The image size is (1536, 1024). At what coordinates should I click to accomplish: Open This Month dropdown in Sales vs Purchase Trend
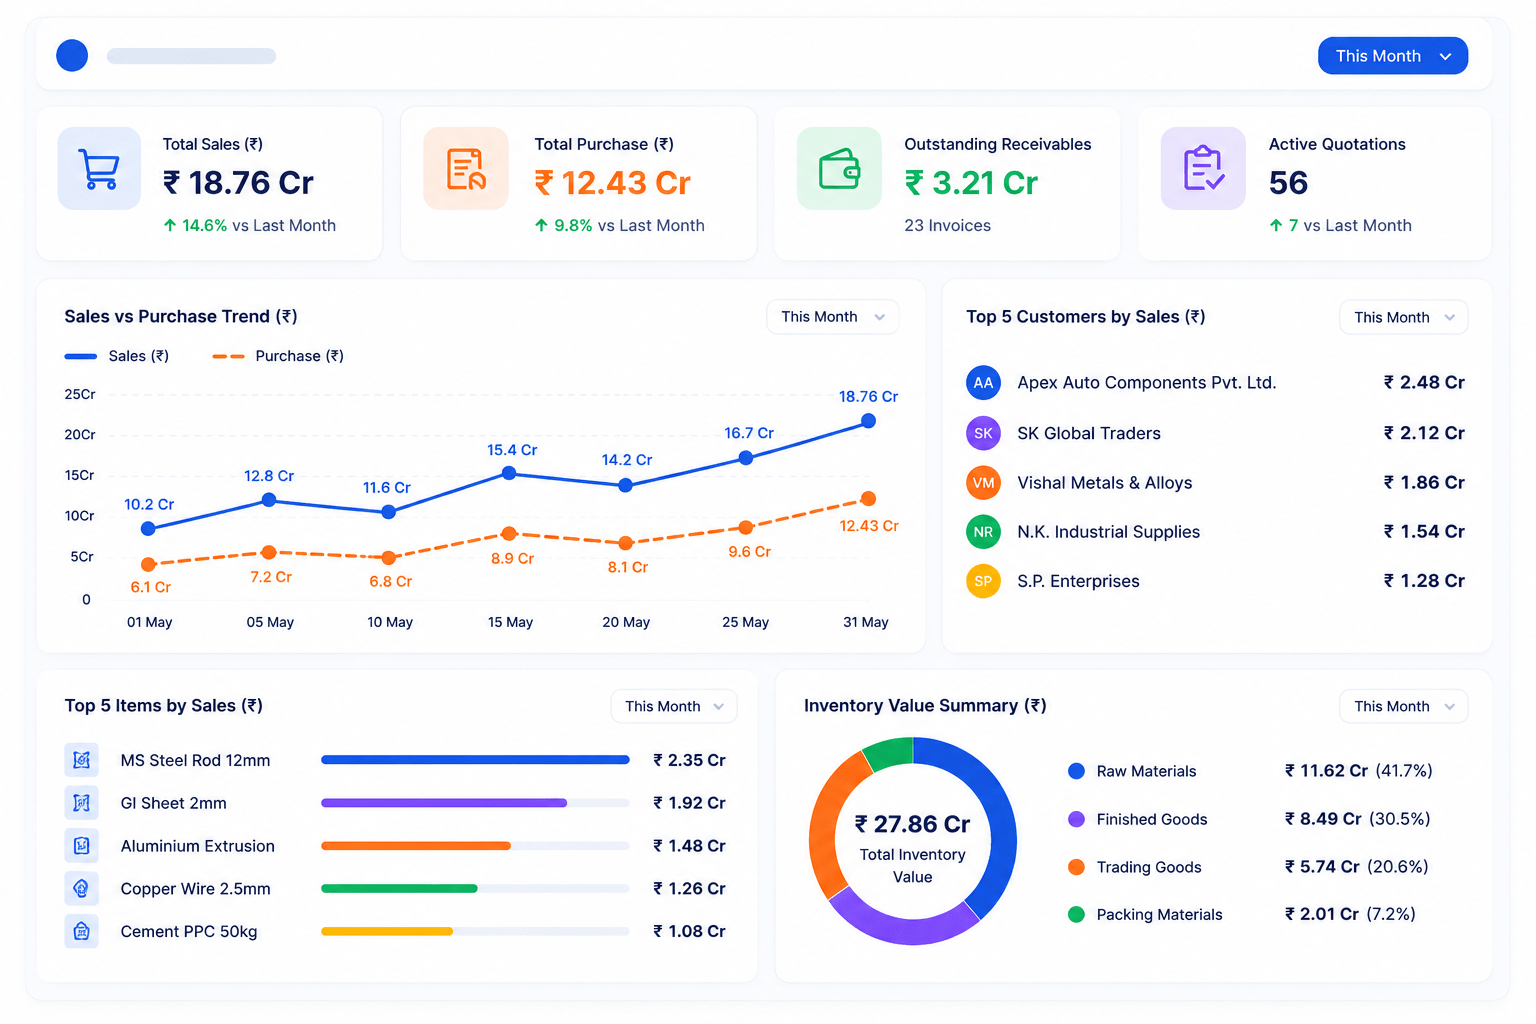tap(833, 317)
